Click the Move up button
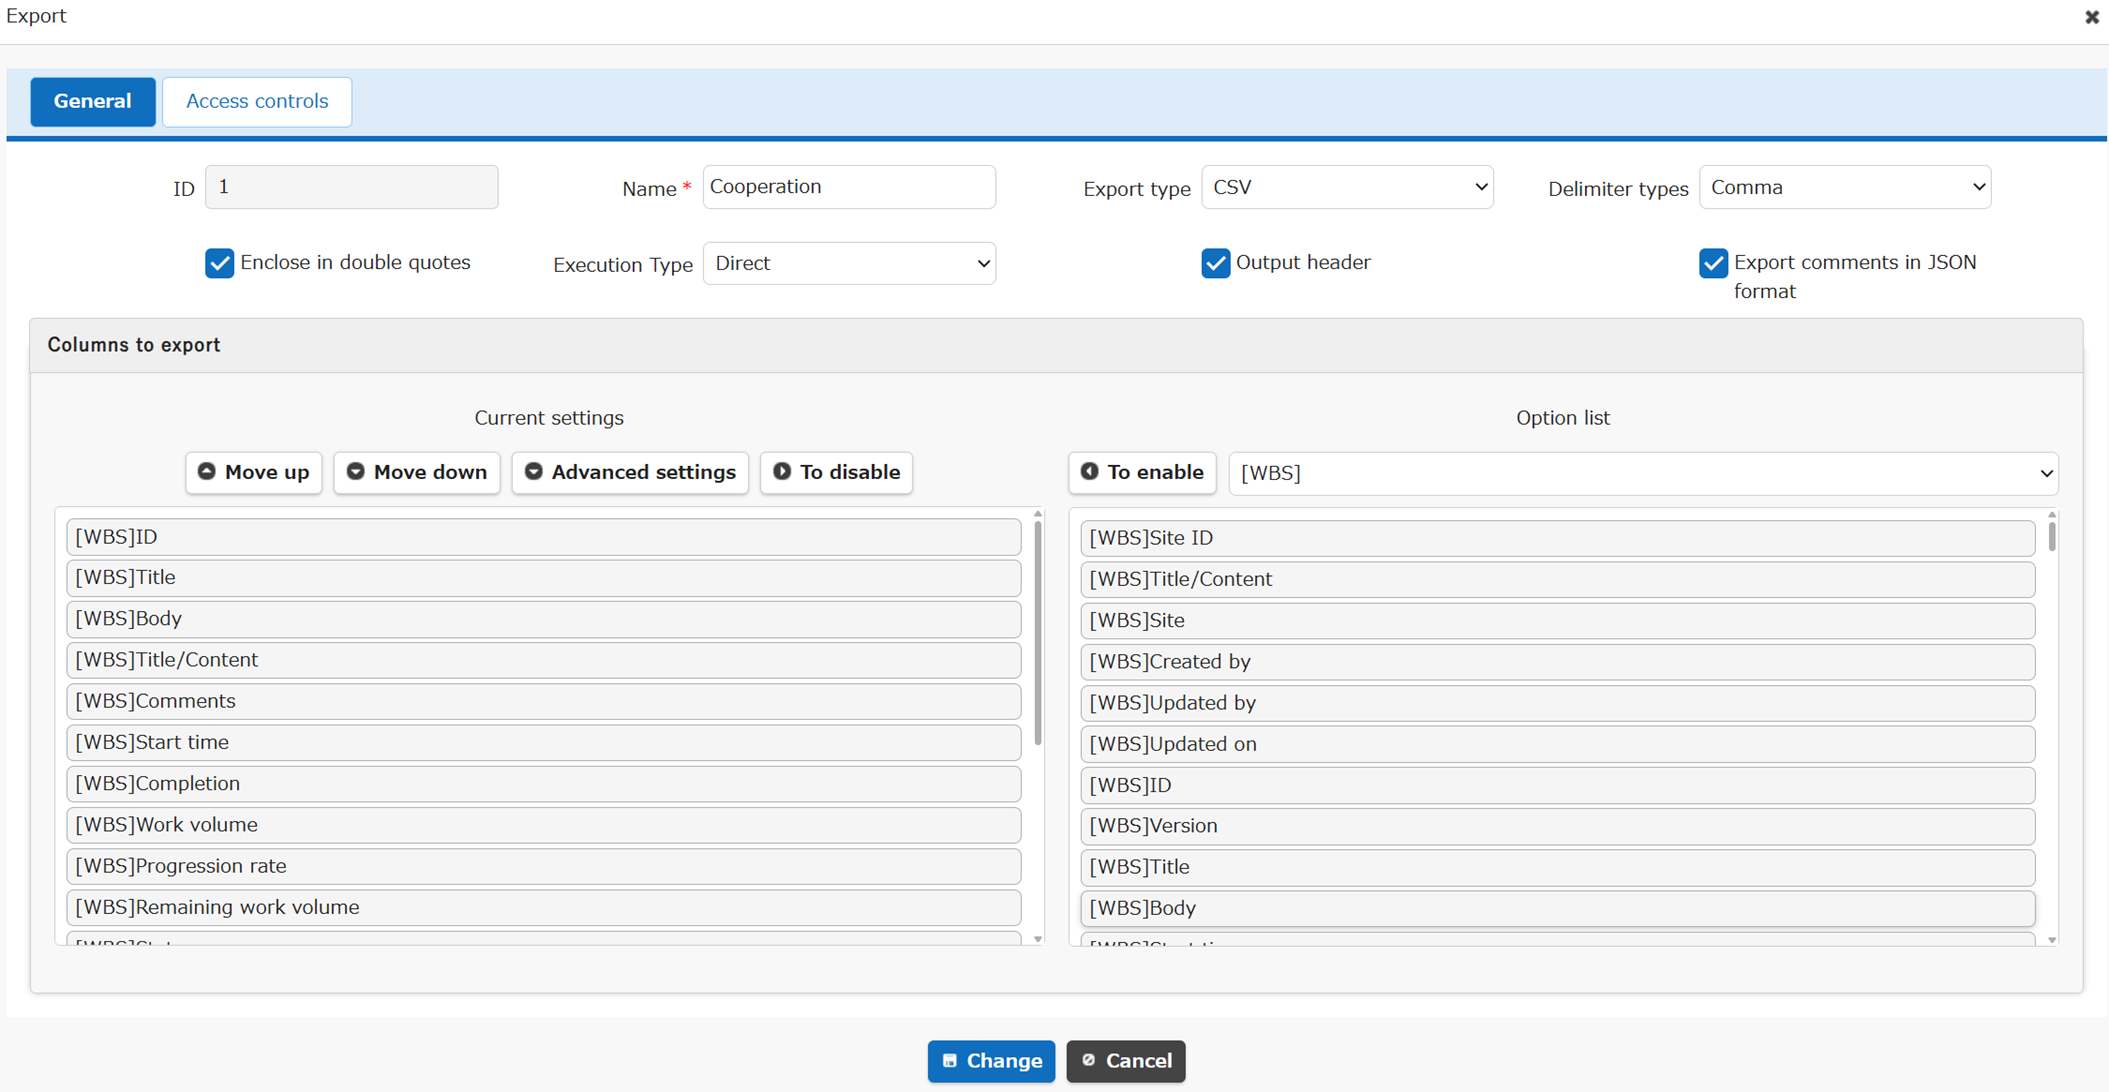The height and width of the screenshot is (1092, 2109). click(254, 472)
